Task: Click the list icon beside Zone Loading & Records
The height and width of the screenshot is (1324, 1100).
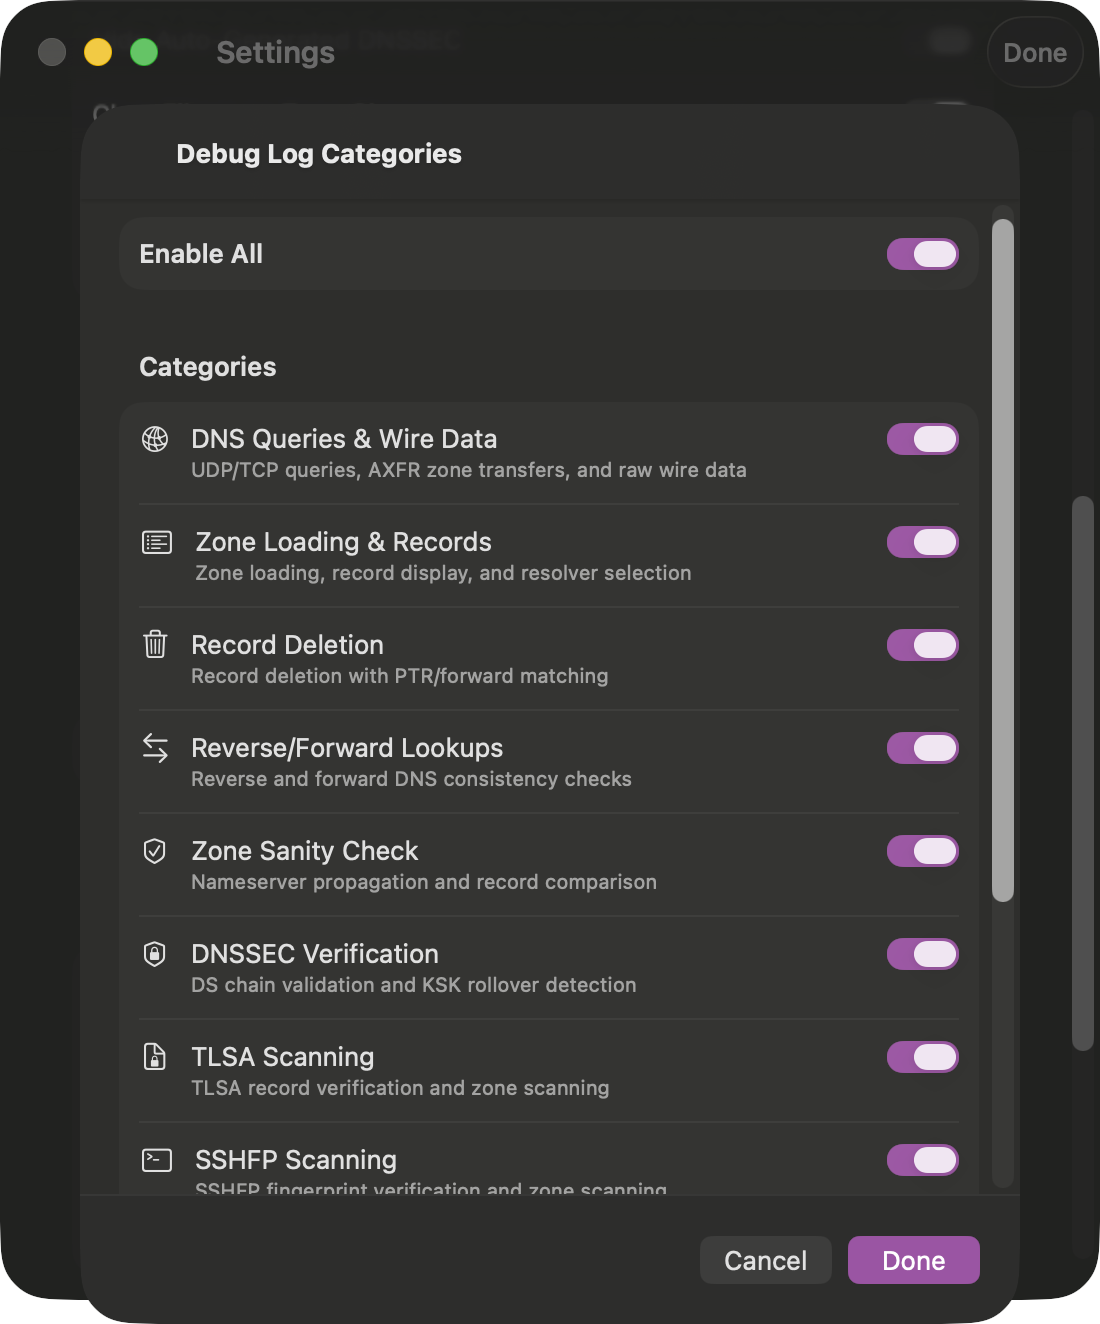Action: 155,542
